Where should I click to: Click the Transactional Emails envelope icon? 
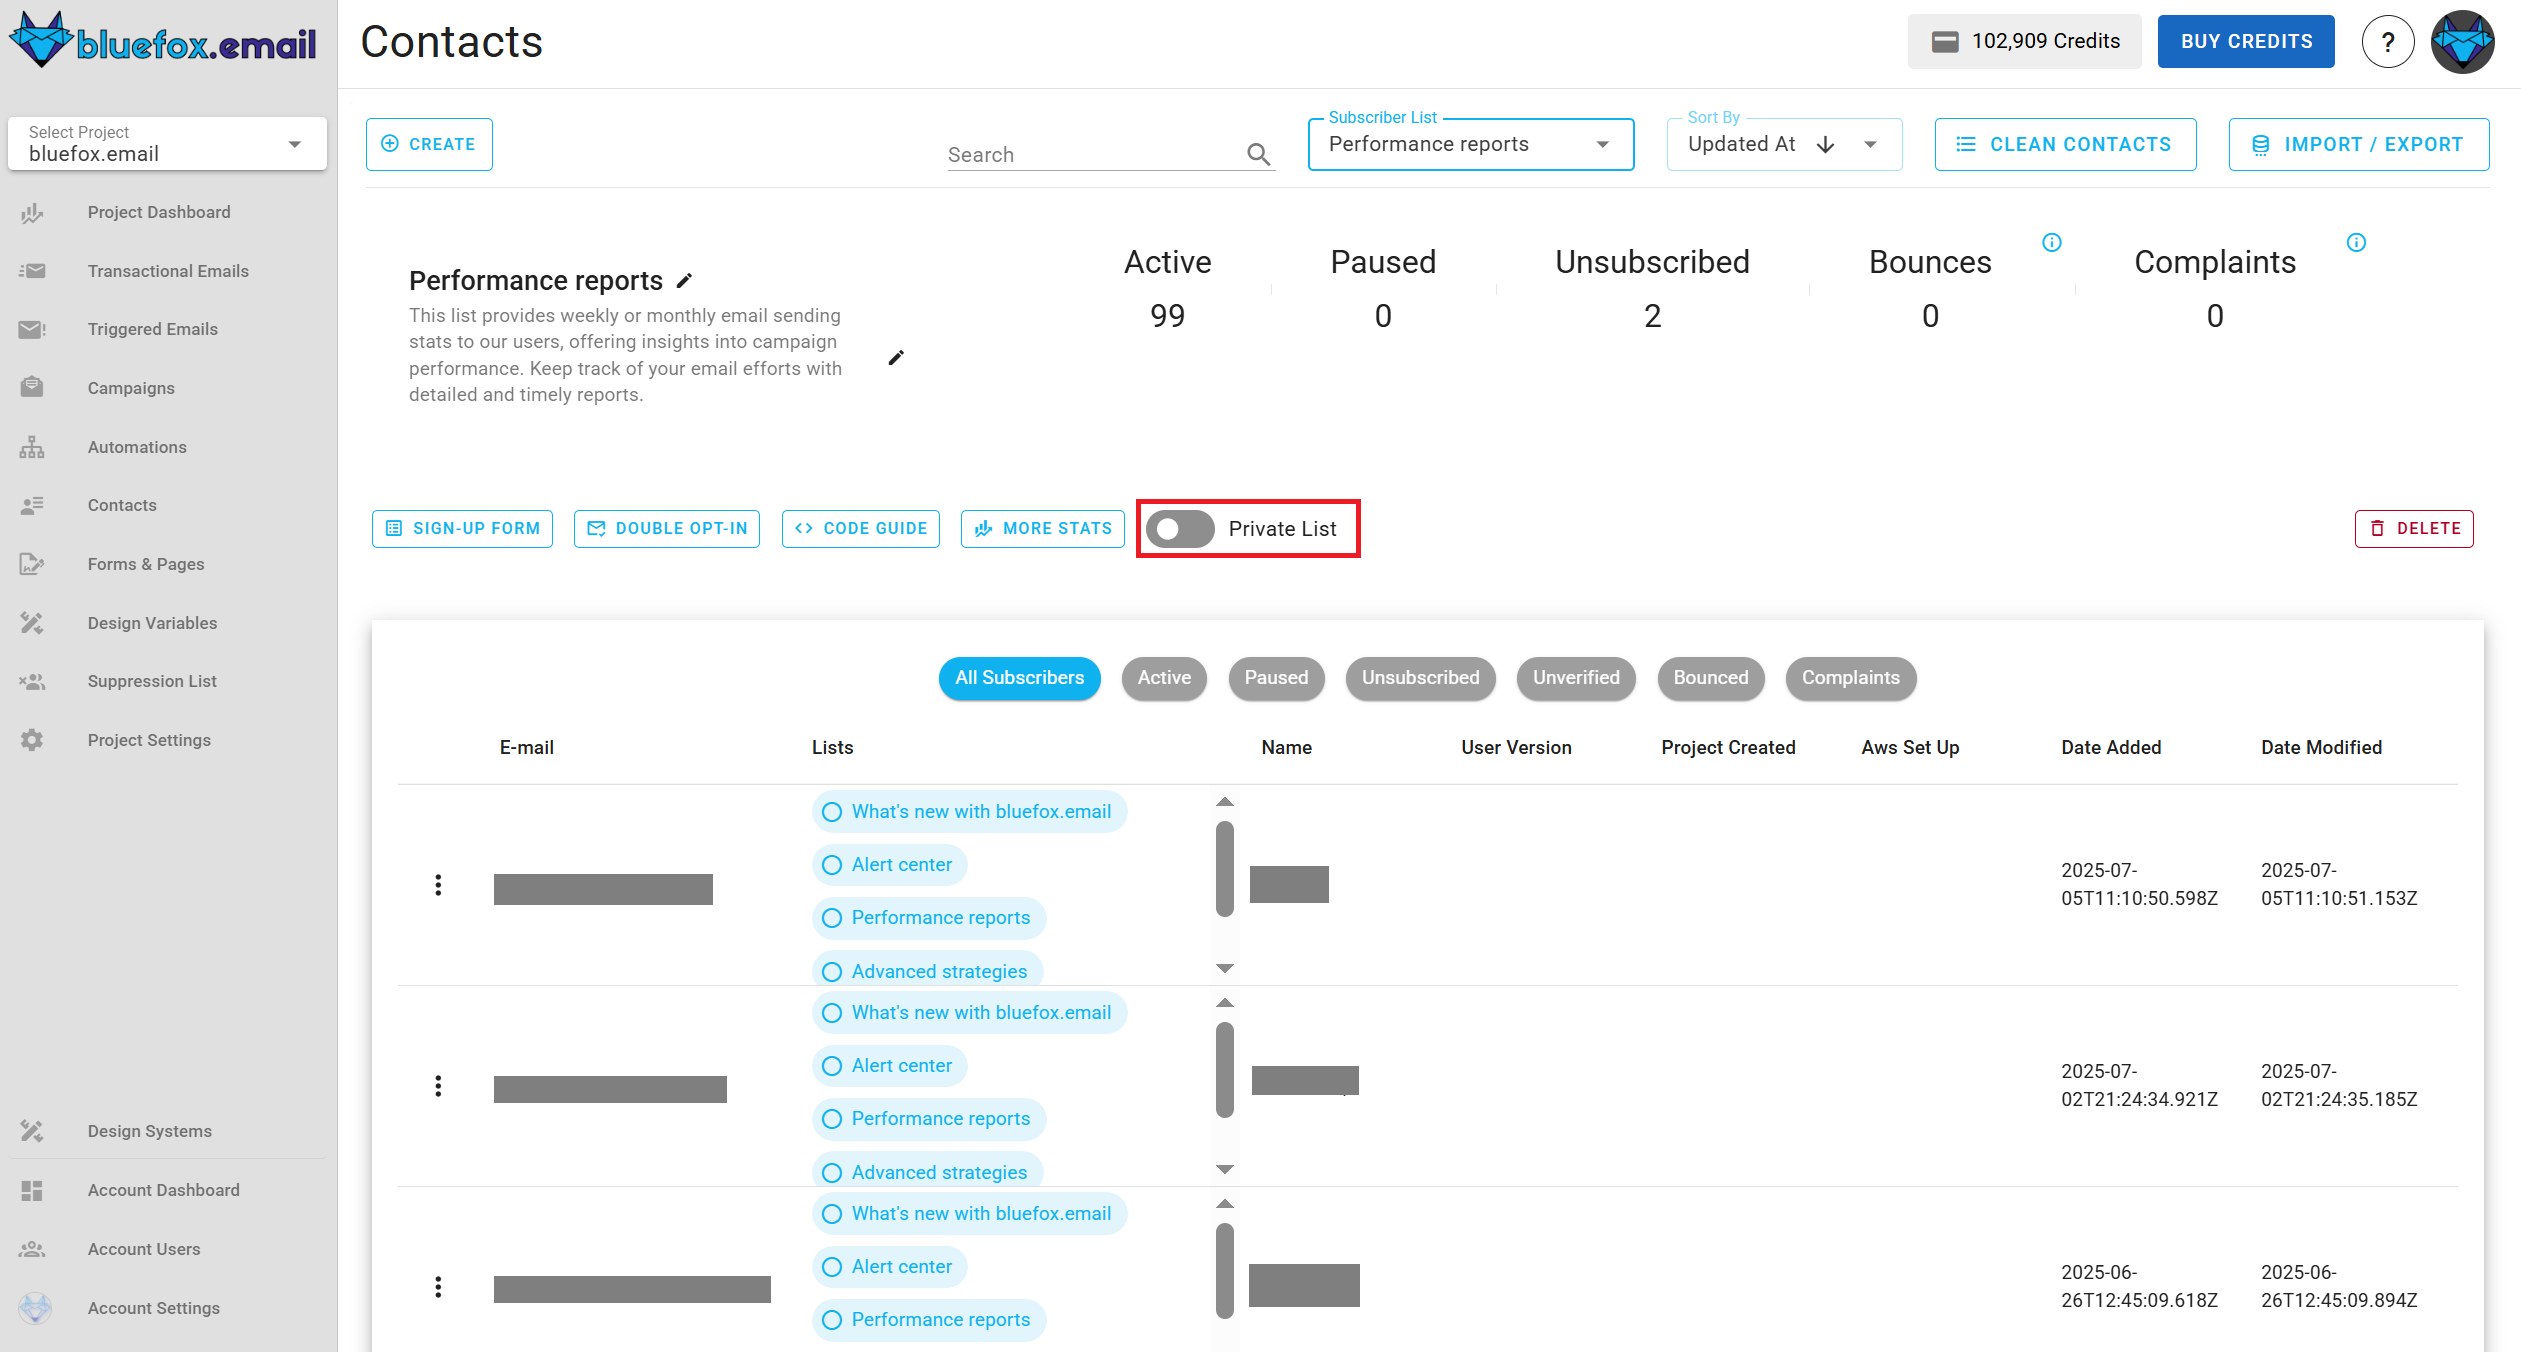tap(32, 271)
